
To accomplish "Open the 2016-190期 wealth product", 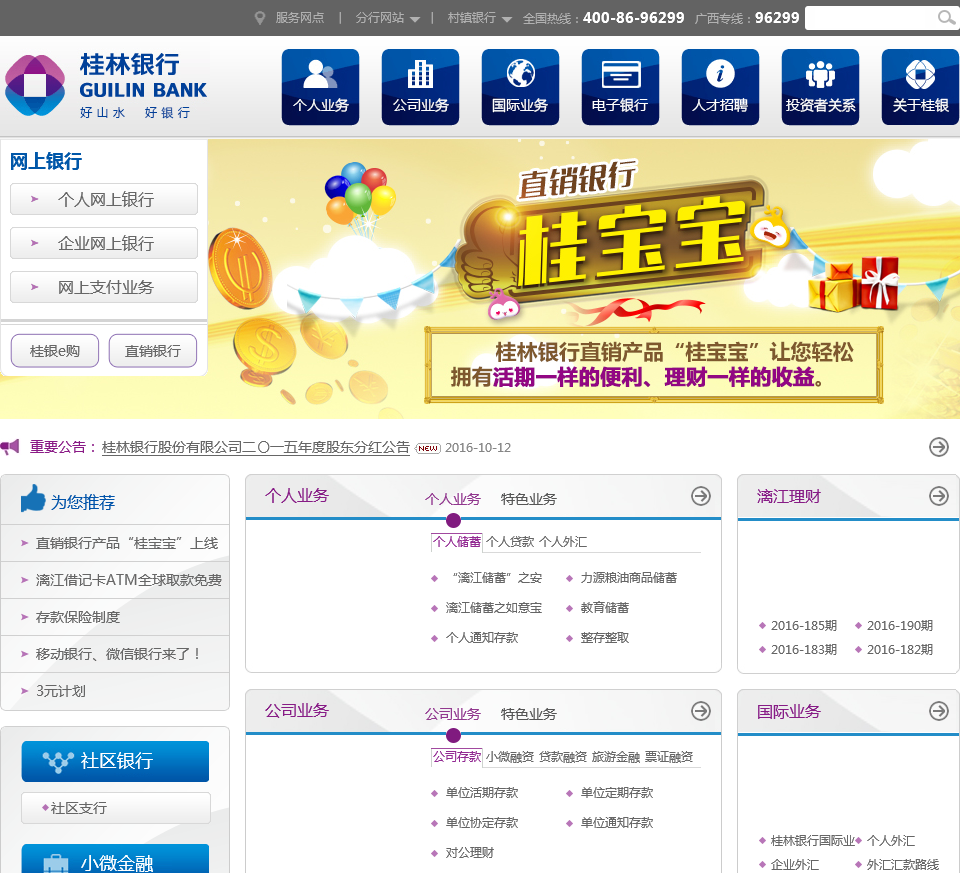I will tap(900, 626).
